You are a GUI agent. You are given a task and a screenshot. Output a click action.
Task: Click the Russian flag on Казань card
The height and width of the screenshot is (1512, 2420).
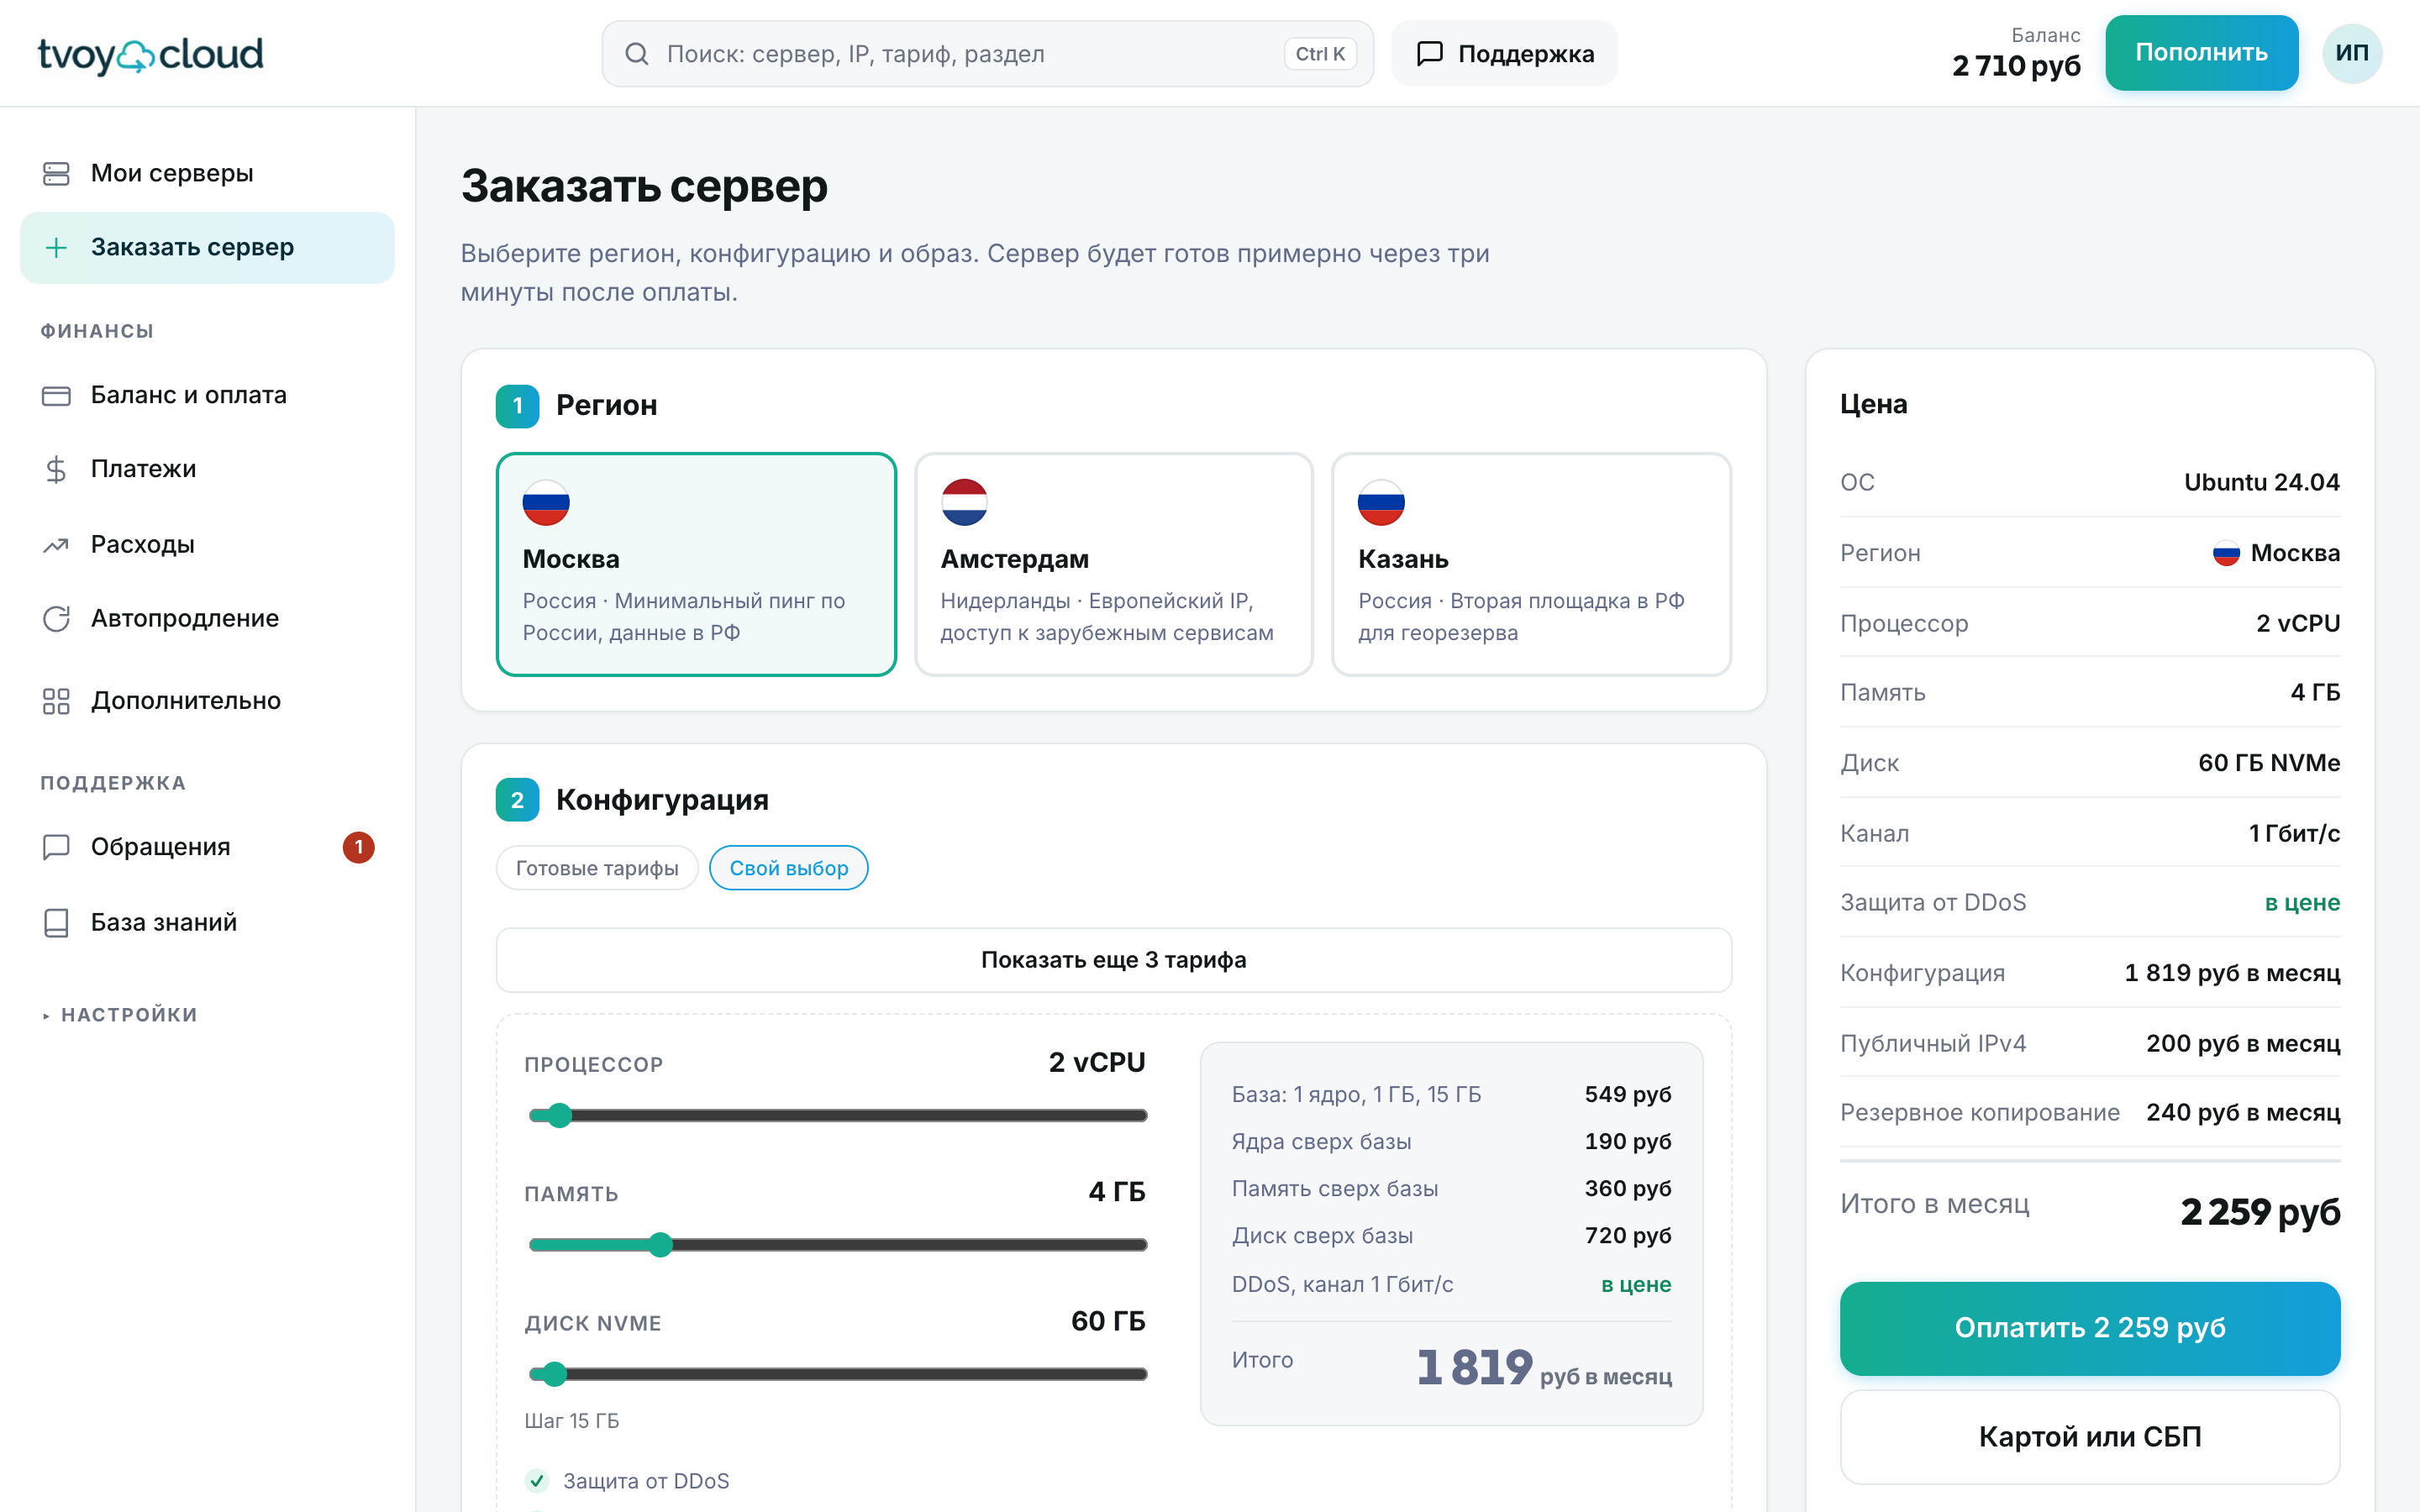click(1381, 503)
